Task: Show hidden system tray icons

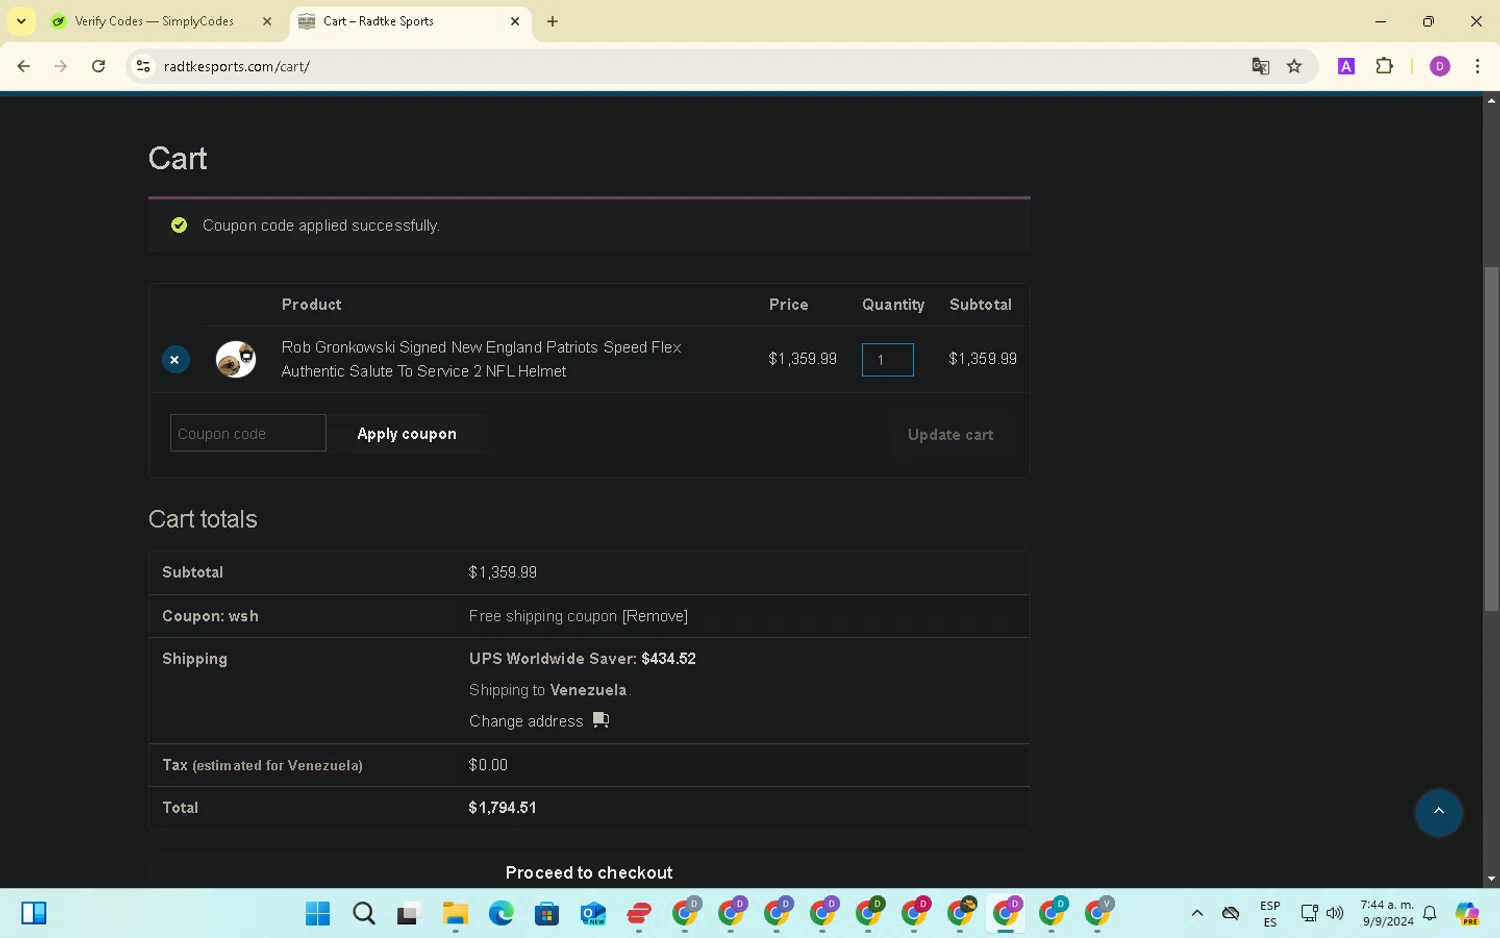Action: click(1197, 913)
